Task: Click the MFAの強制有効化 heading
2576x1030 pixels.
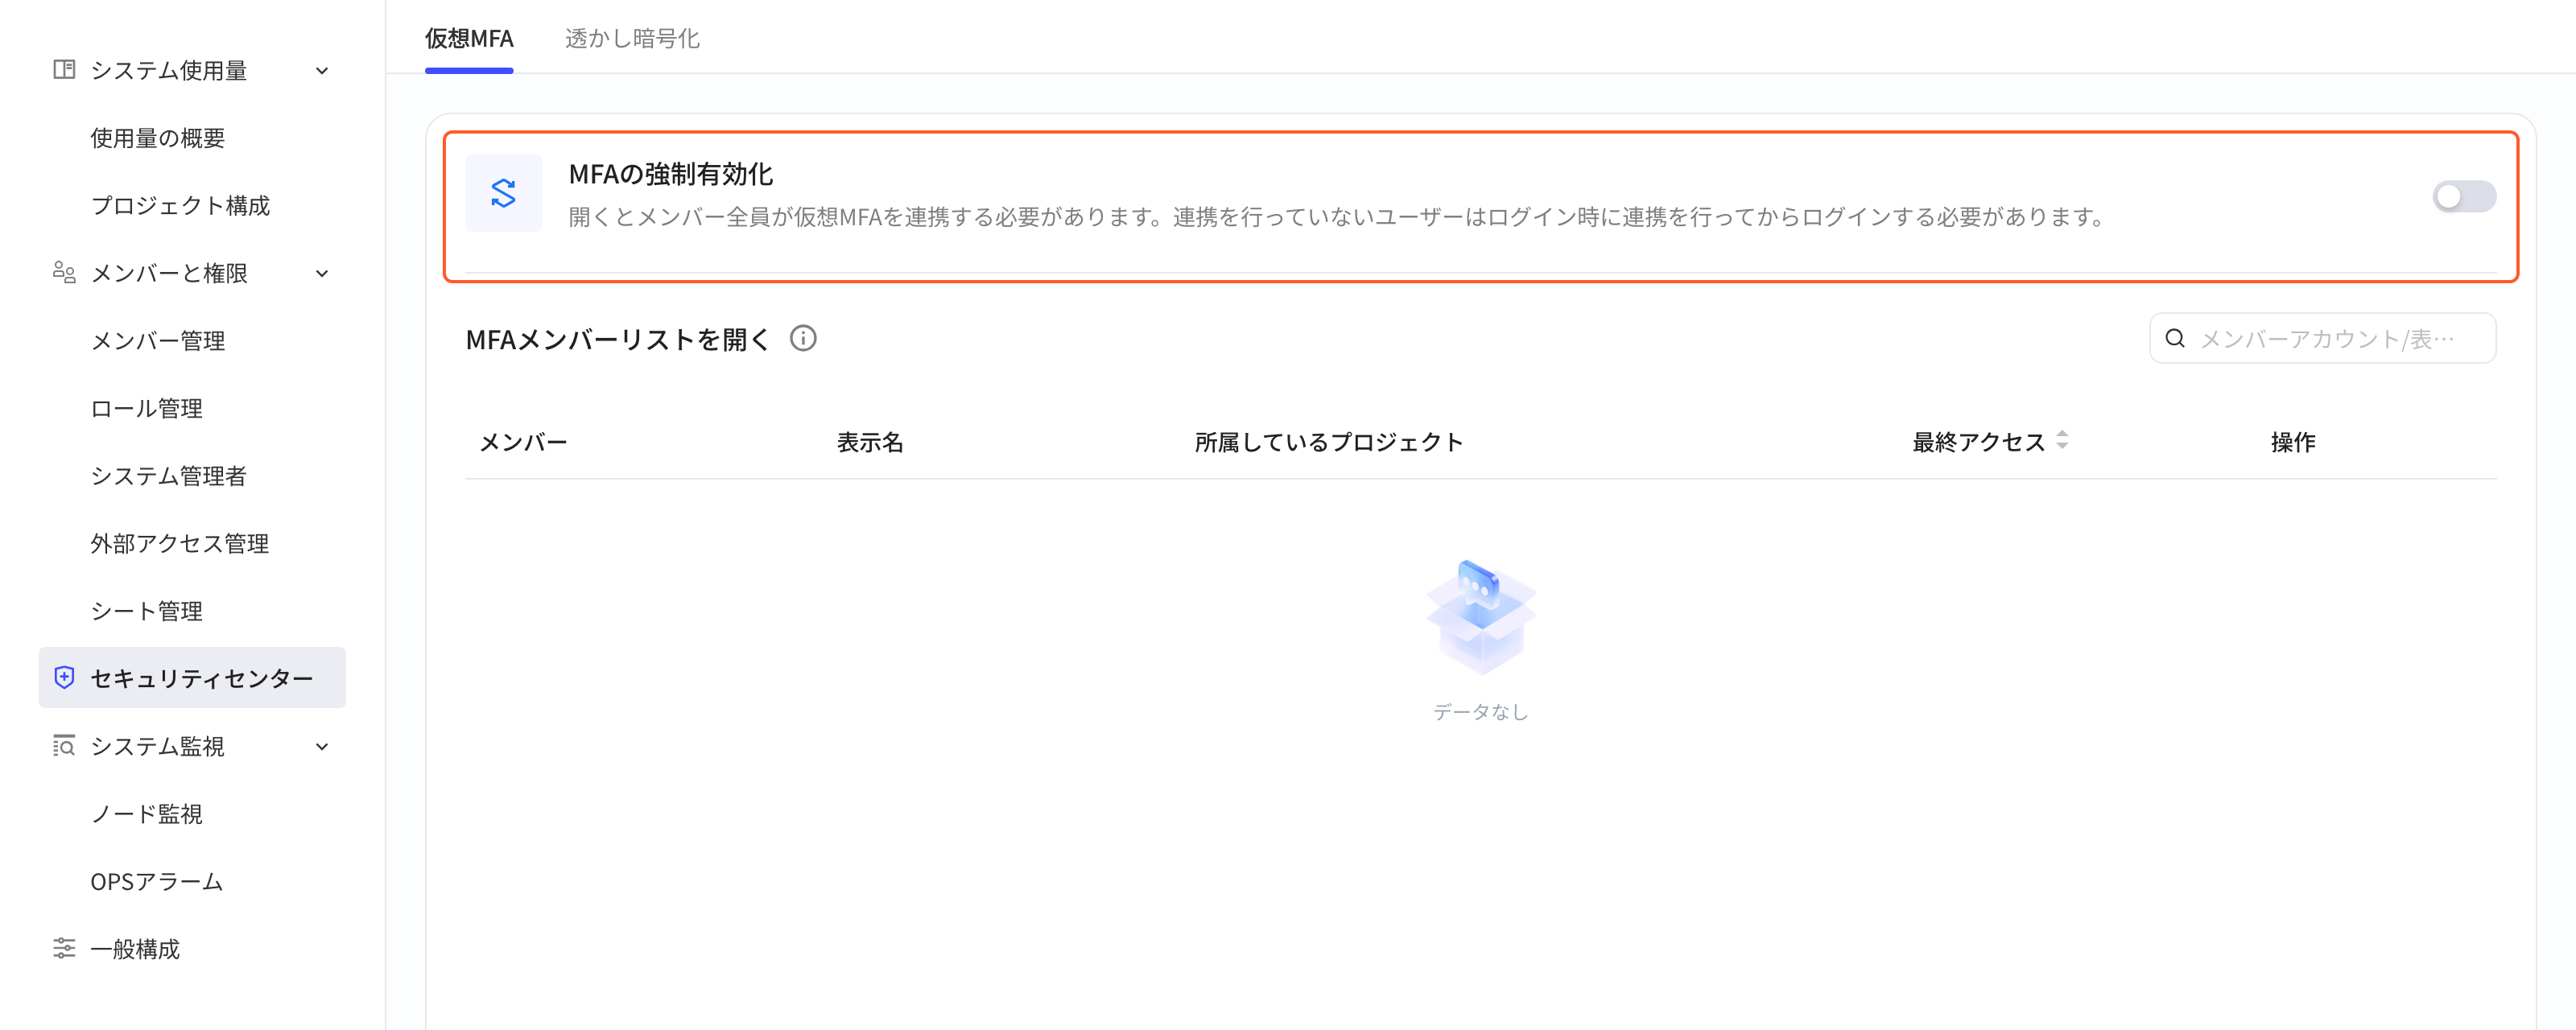Action: tap(671, 174)
